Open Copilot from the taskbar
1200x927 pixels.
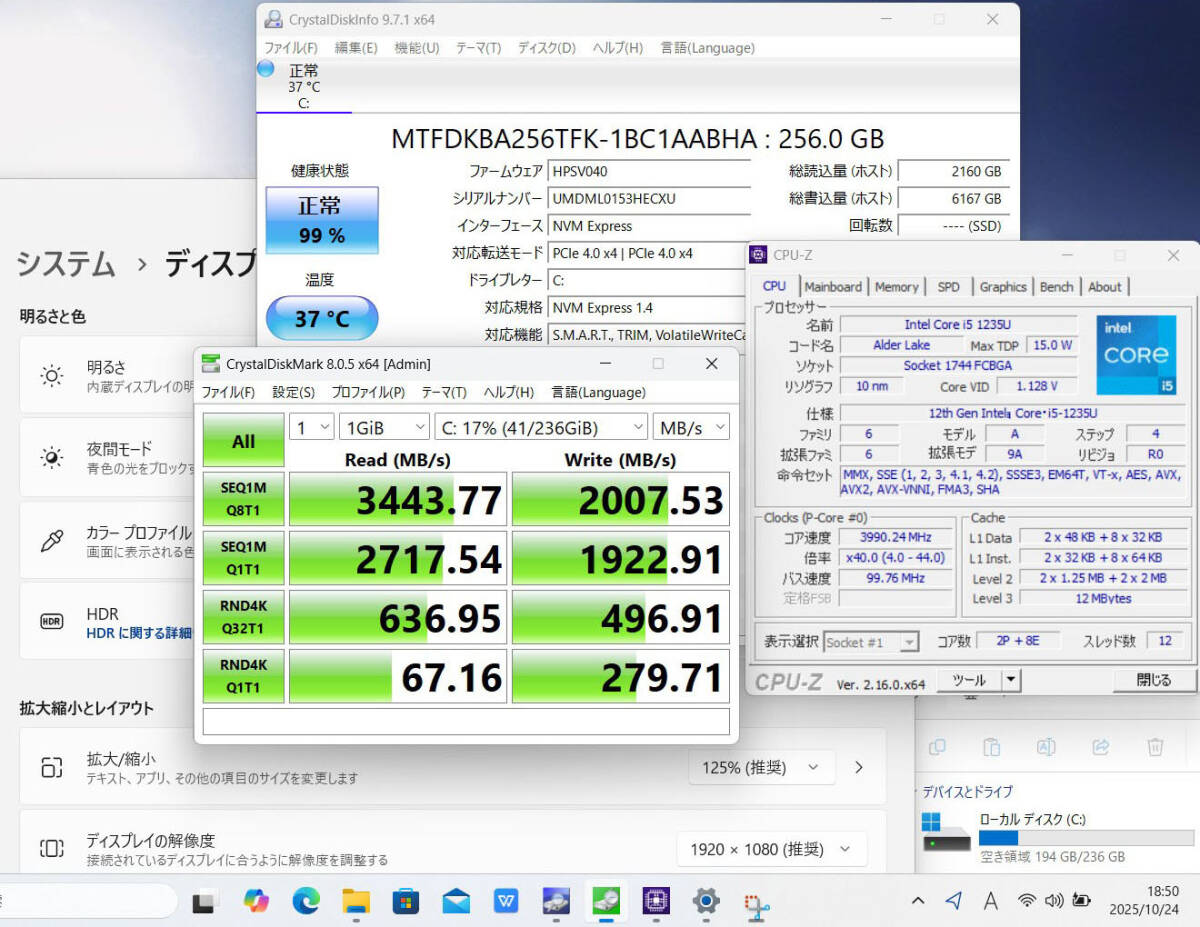tap(256, 901)
